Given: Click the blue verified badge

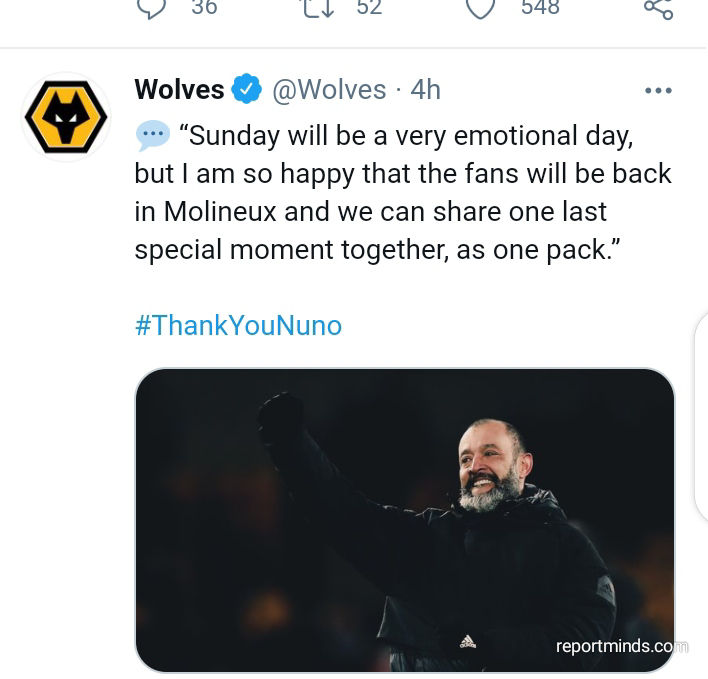Looking at the screenshot, I should [246, 90].
